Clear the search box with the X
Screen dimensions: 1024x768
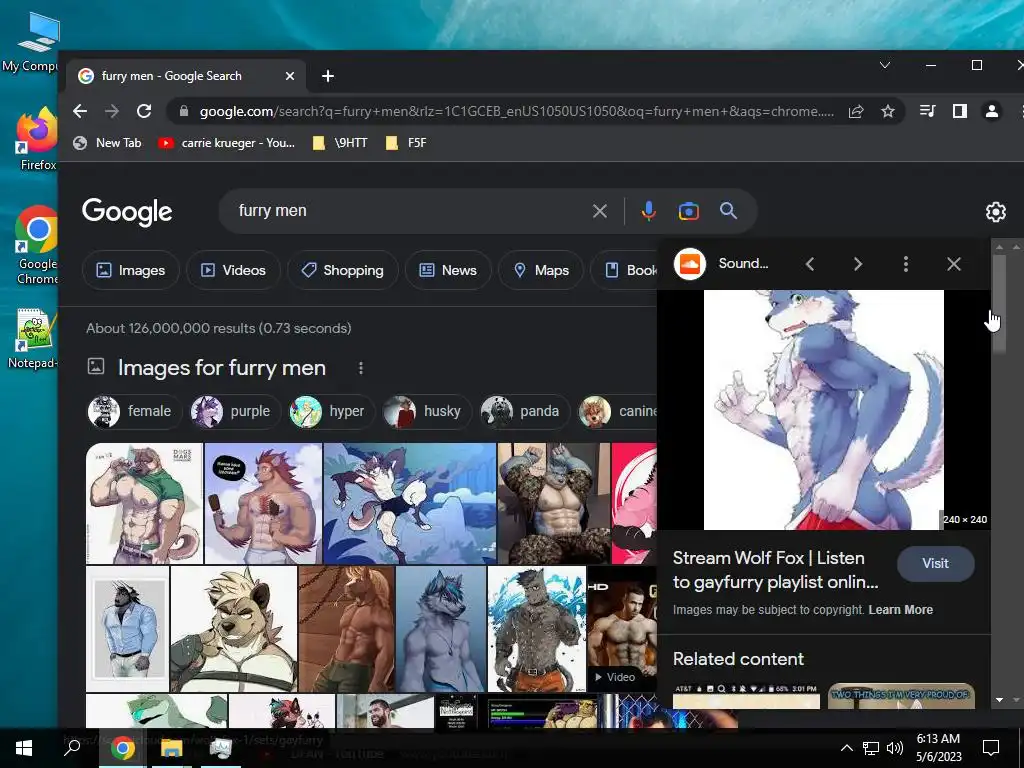(600, 211)
